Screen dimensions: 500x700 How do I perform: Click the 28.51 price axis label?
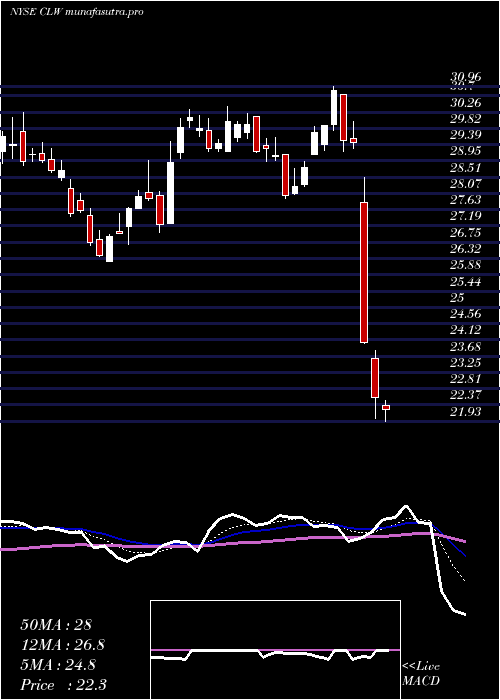click(x=466, y=168)
